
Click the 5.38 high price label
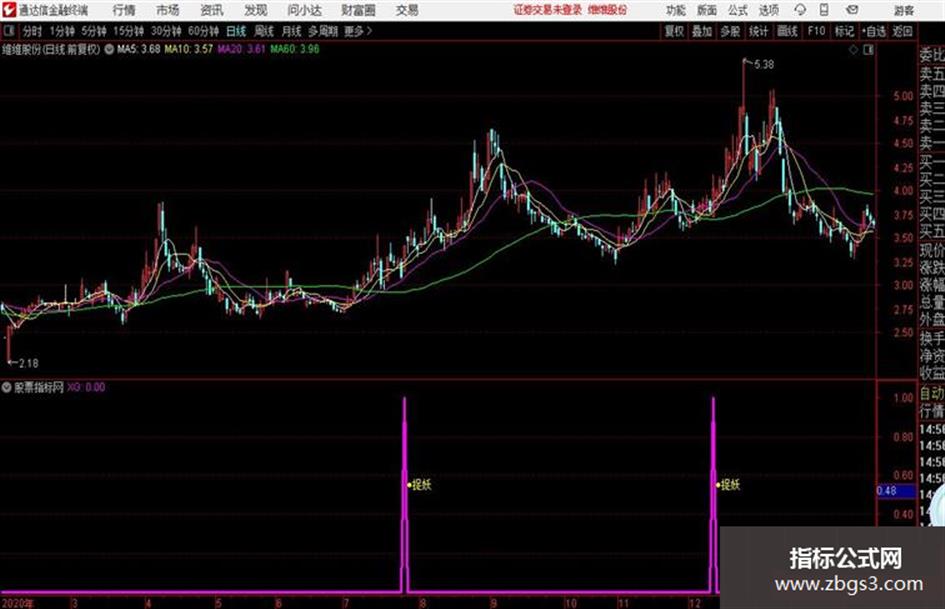[x=764, y=64]
